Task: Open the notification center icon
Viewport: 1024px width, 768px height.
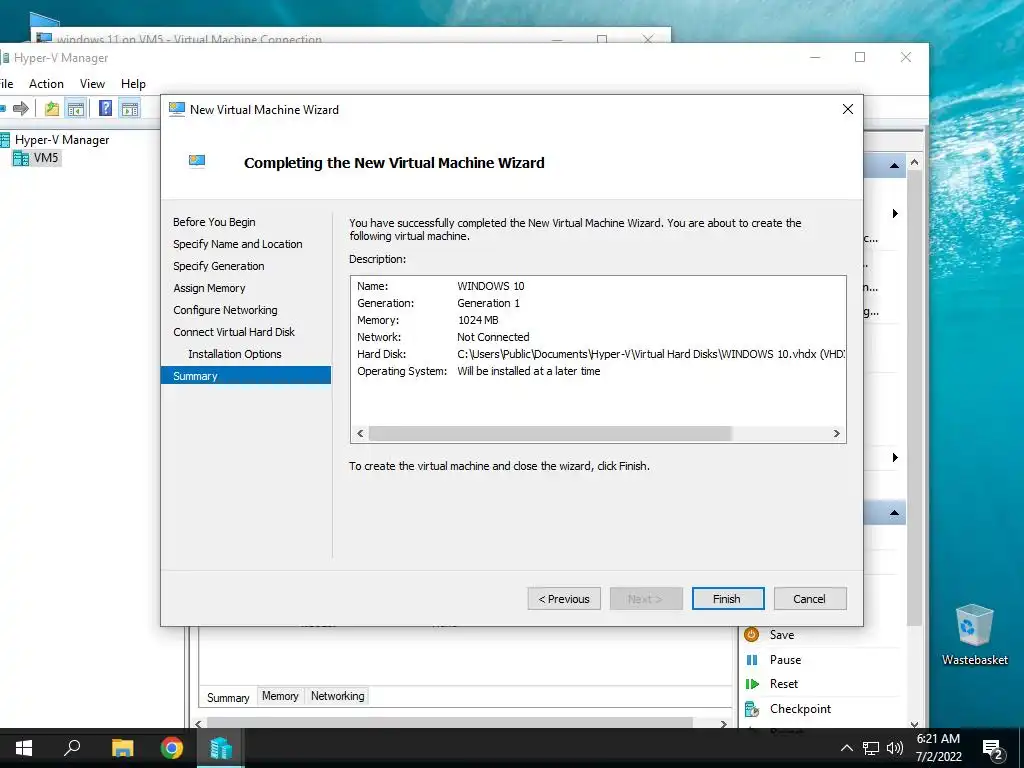Action: click(x=993, y=749)
